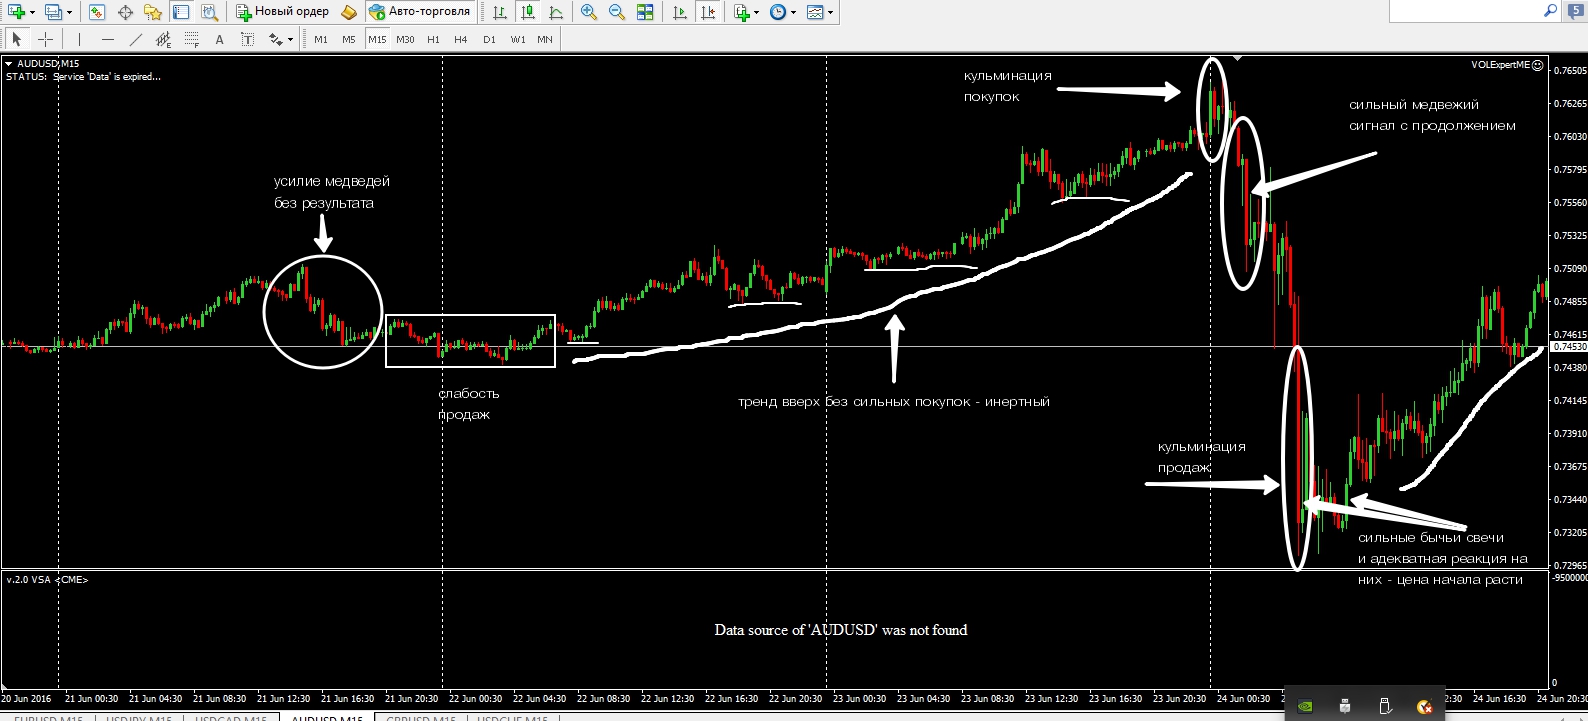The width and height of the screenshot is (1588, 721).
Task: Click the Новый ордер button
Action: 283,12
